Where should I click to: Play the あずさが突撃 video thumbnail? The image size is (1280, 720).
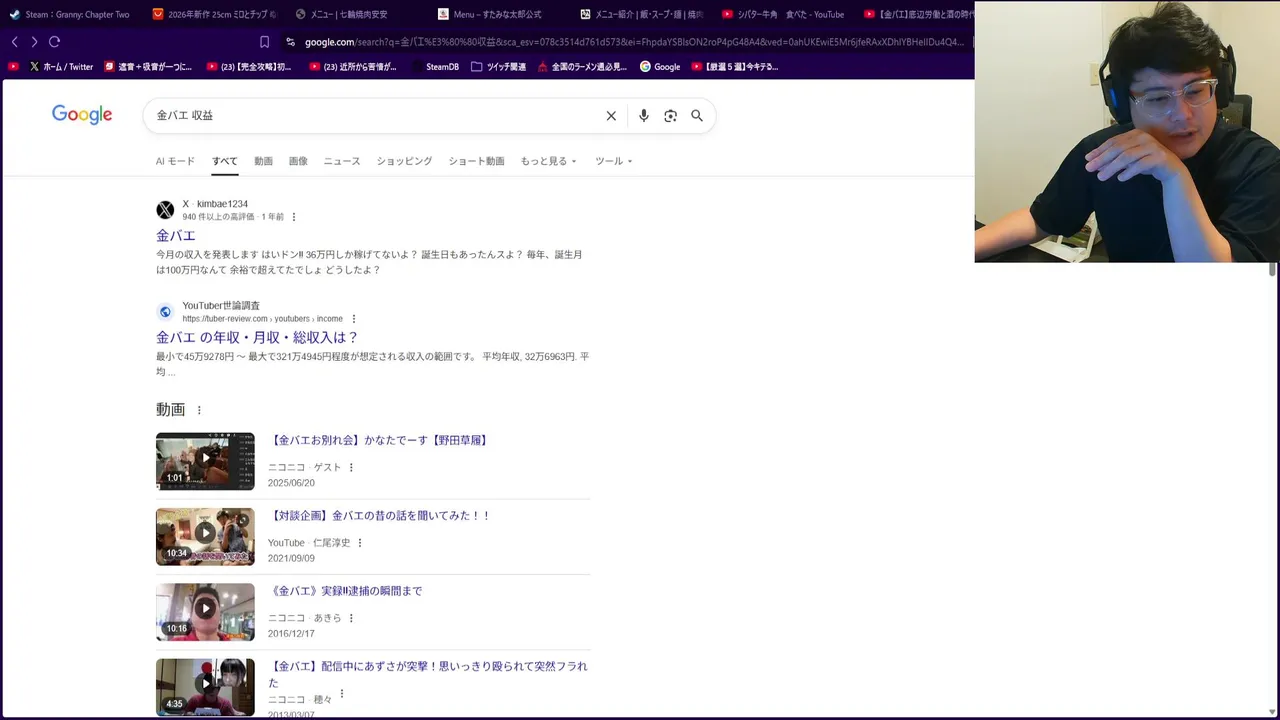point(205,687)
